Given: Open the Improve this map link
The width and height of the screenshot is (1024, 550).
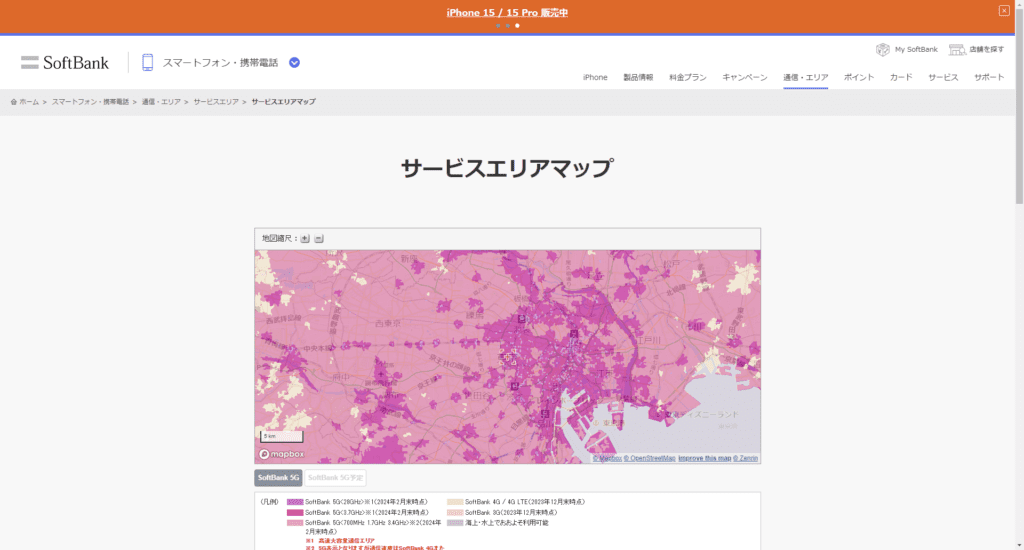Looking at the screenshot, I should tap(705, 459).
